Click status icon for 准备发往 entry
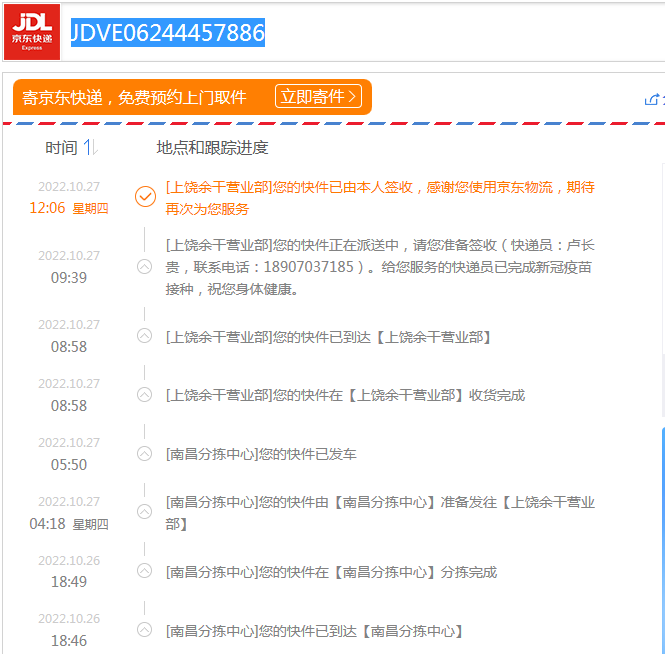Viewport: 665px width, 654px height. 145,512
